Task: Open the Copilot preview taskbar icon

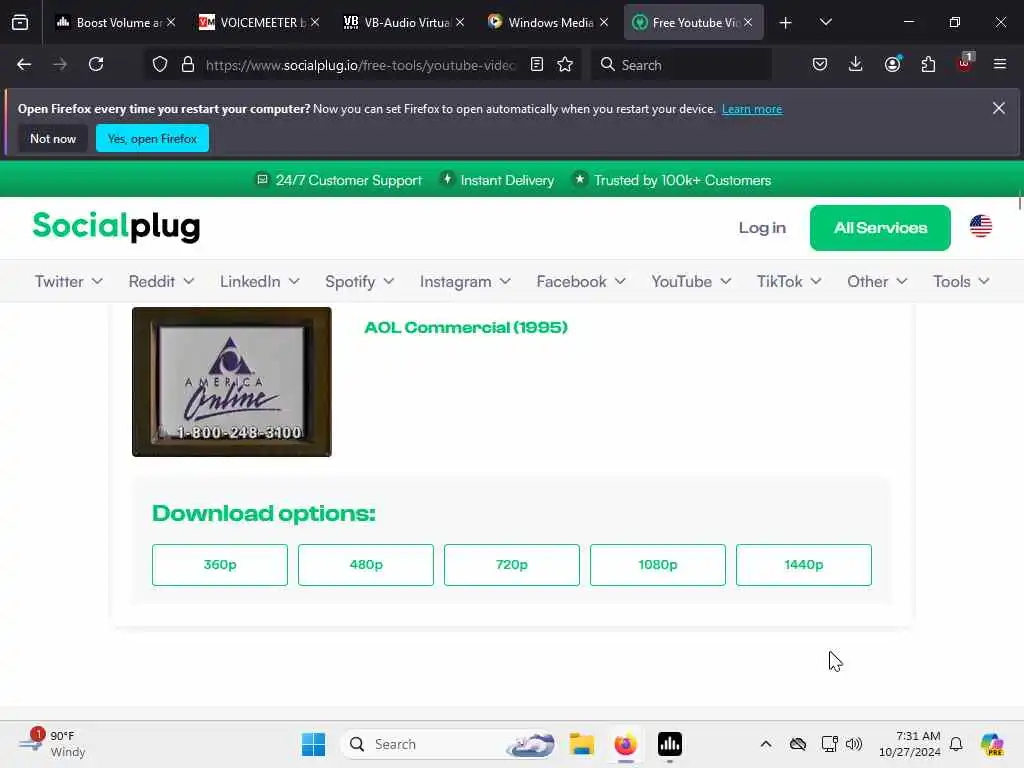Action: (992, 744)
